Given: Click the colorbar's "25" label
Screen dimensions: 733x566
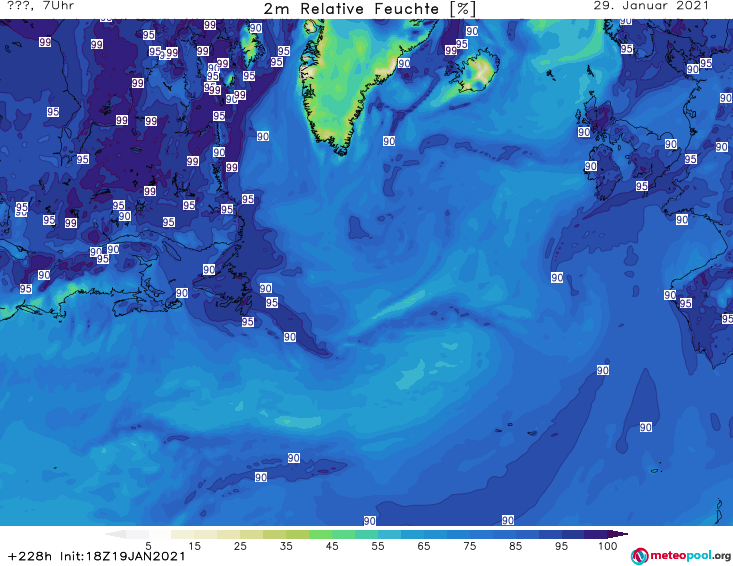Looking at the screenshot, I should tap(240, 546).
